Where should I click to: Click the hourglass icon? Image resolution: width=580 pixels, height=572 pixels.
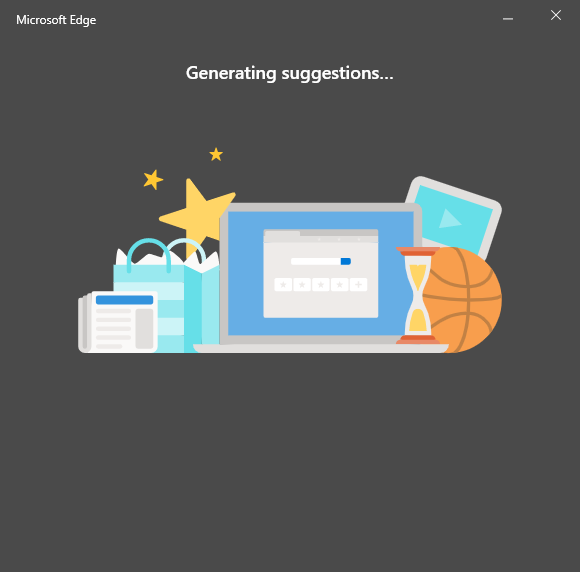coord(418,296)
